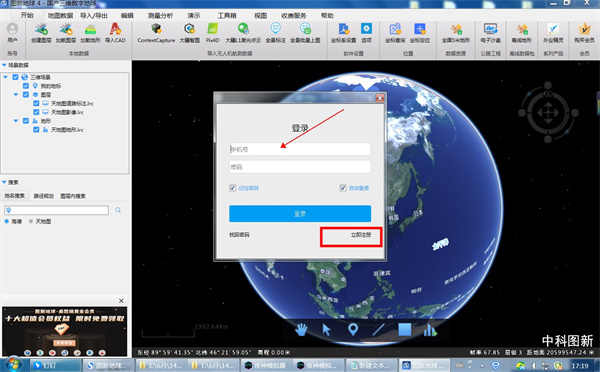Open the 选项 options gear icon
The height and width of the screenshot is (372, 600).
click(x=366, y=29)
